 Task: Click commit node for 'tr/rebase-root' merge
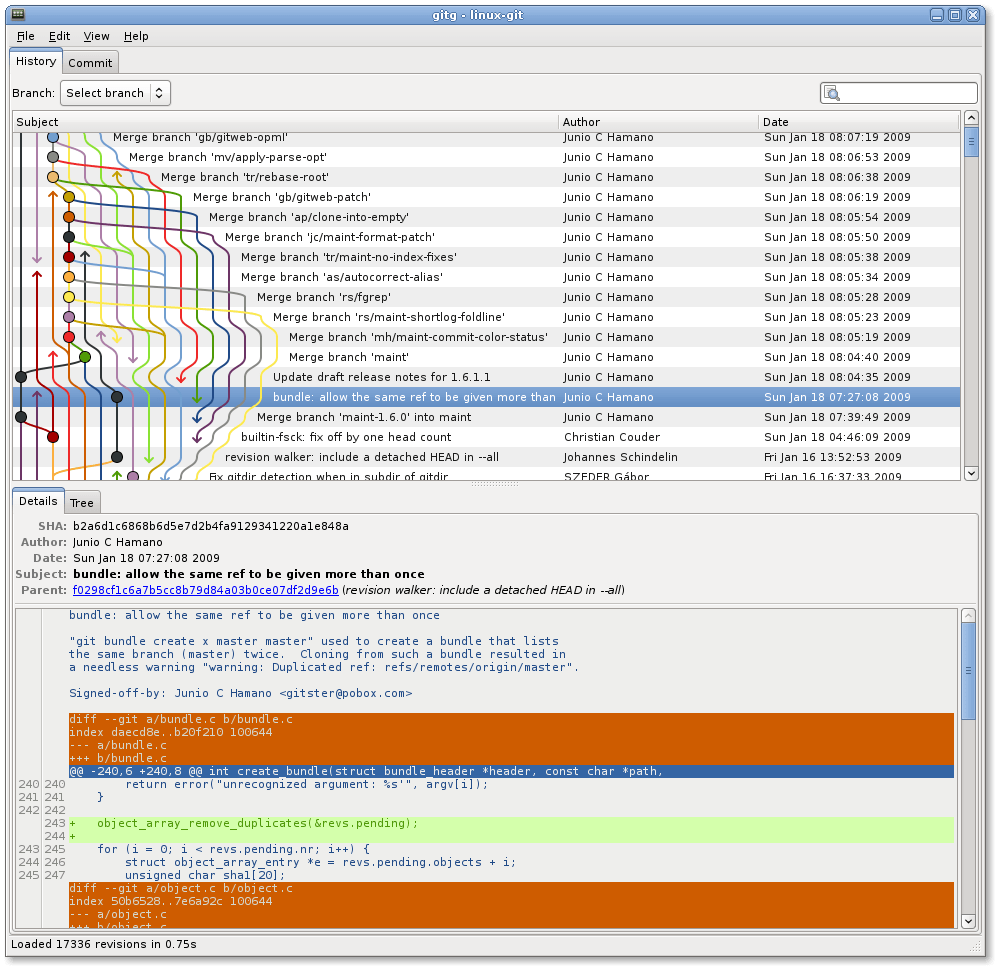[x=53, y=177]
